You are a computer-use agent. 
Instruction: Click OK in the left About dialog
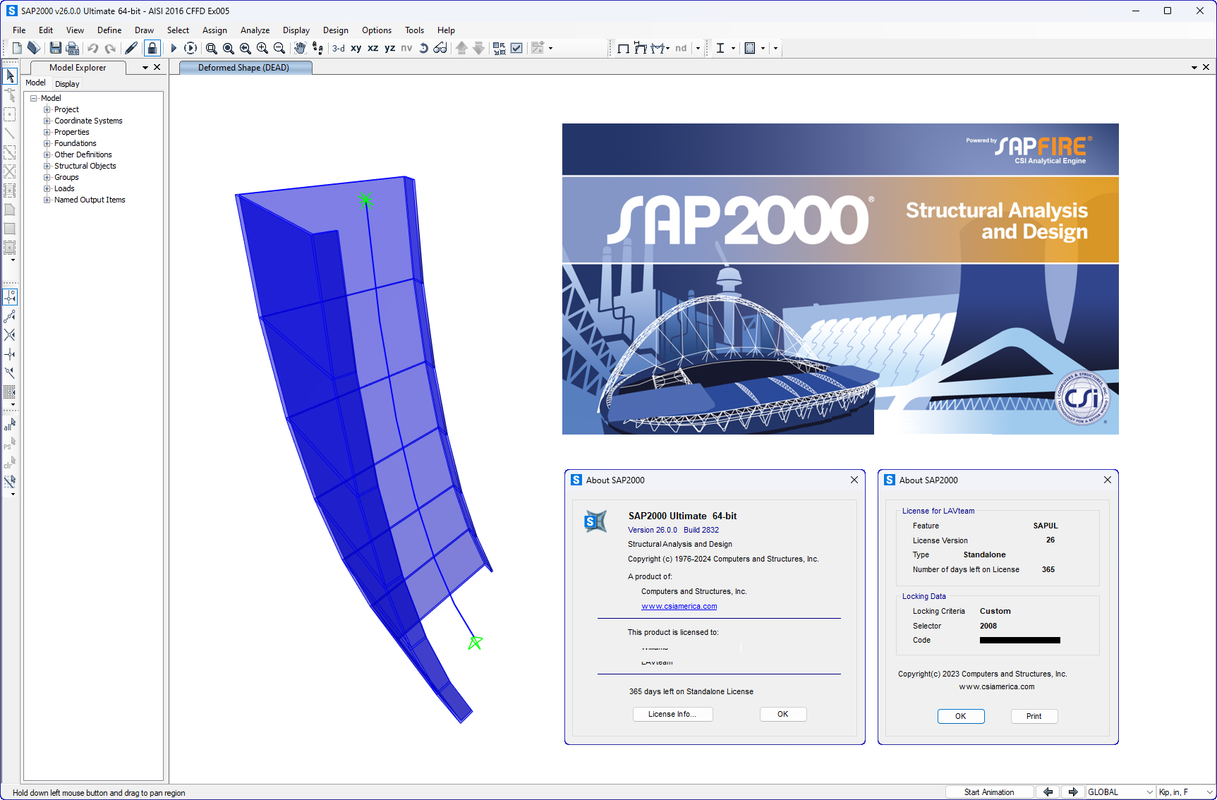783,714
